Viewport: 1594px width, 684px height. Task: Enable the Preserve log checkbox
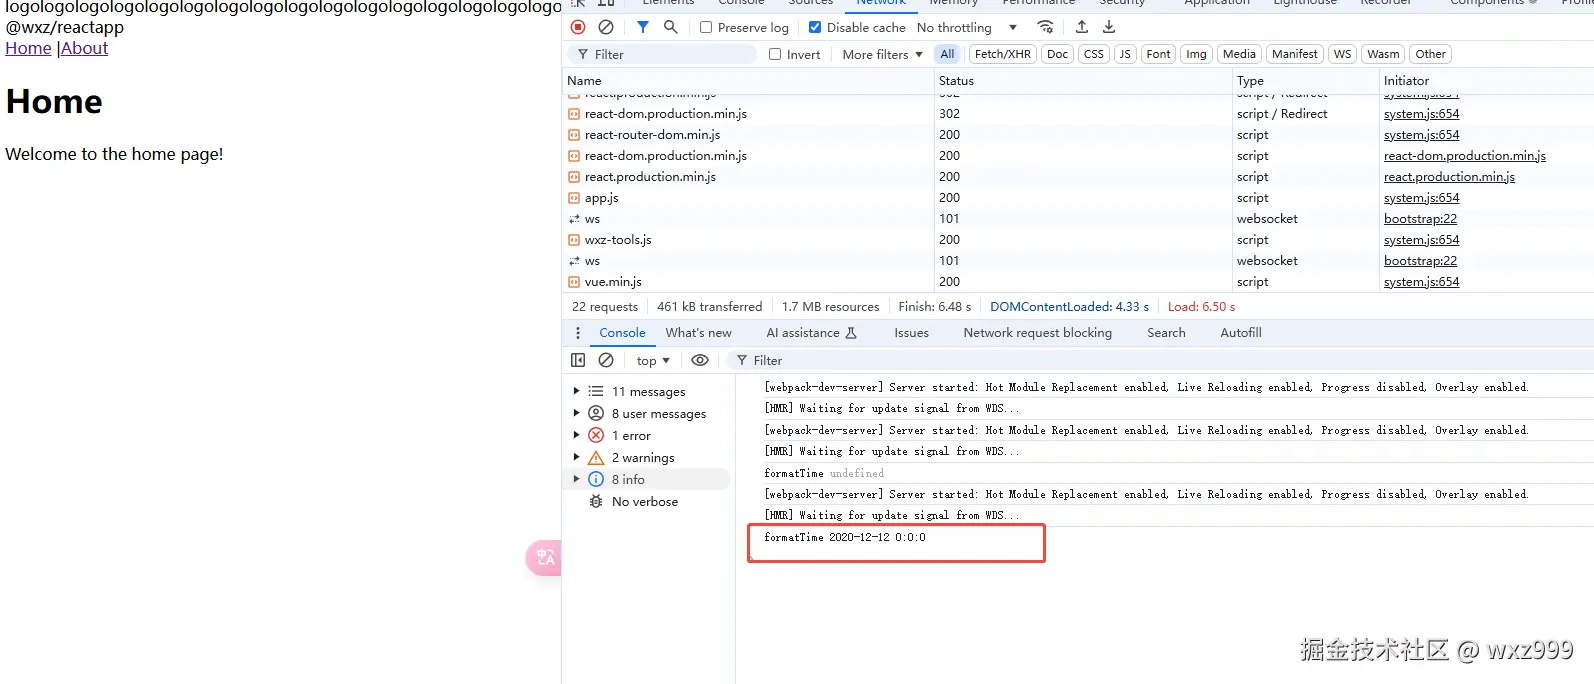[x=706, y=28]
